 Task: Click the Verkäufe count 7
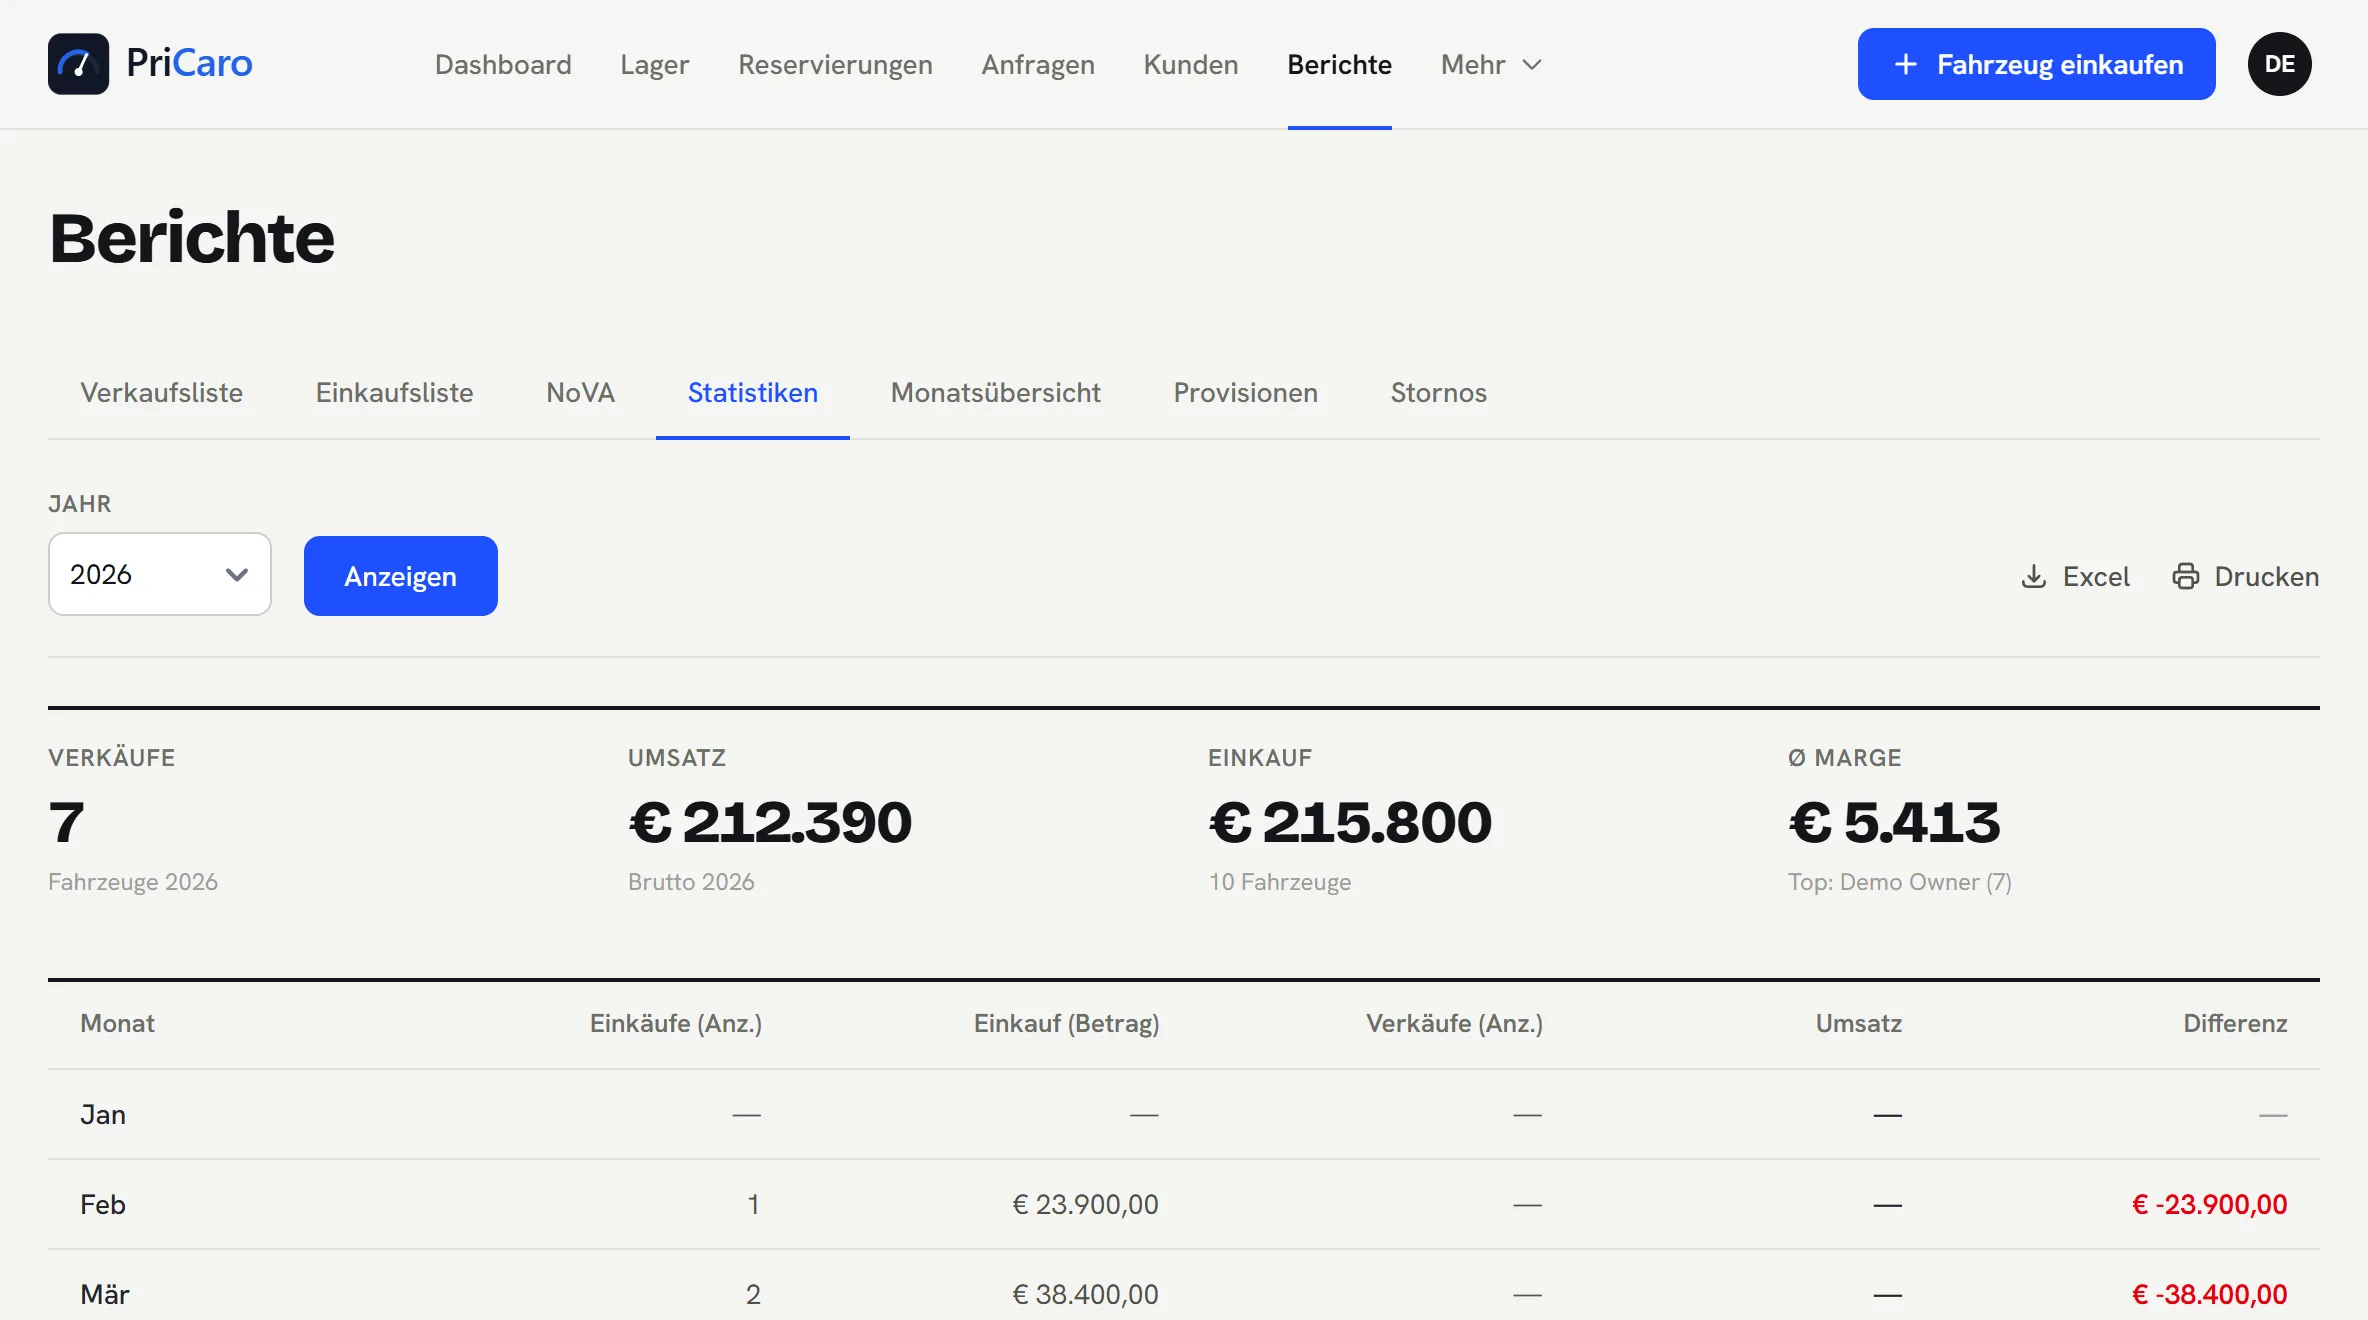coord(66,822)
